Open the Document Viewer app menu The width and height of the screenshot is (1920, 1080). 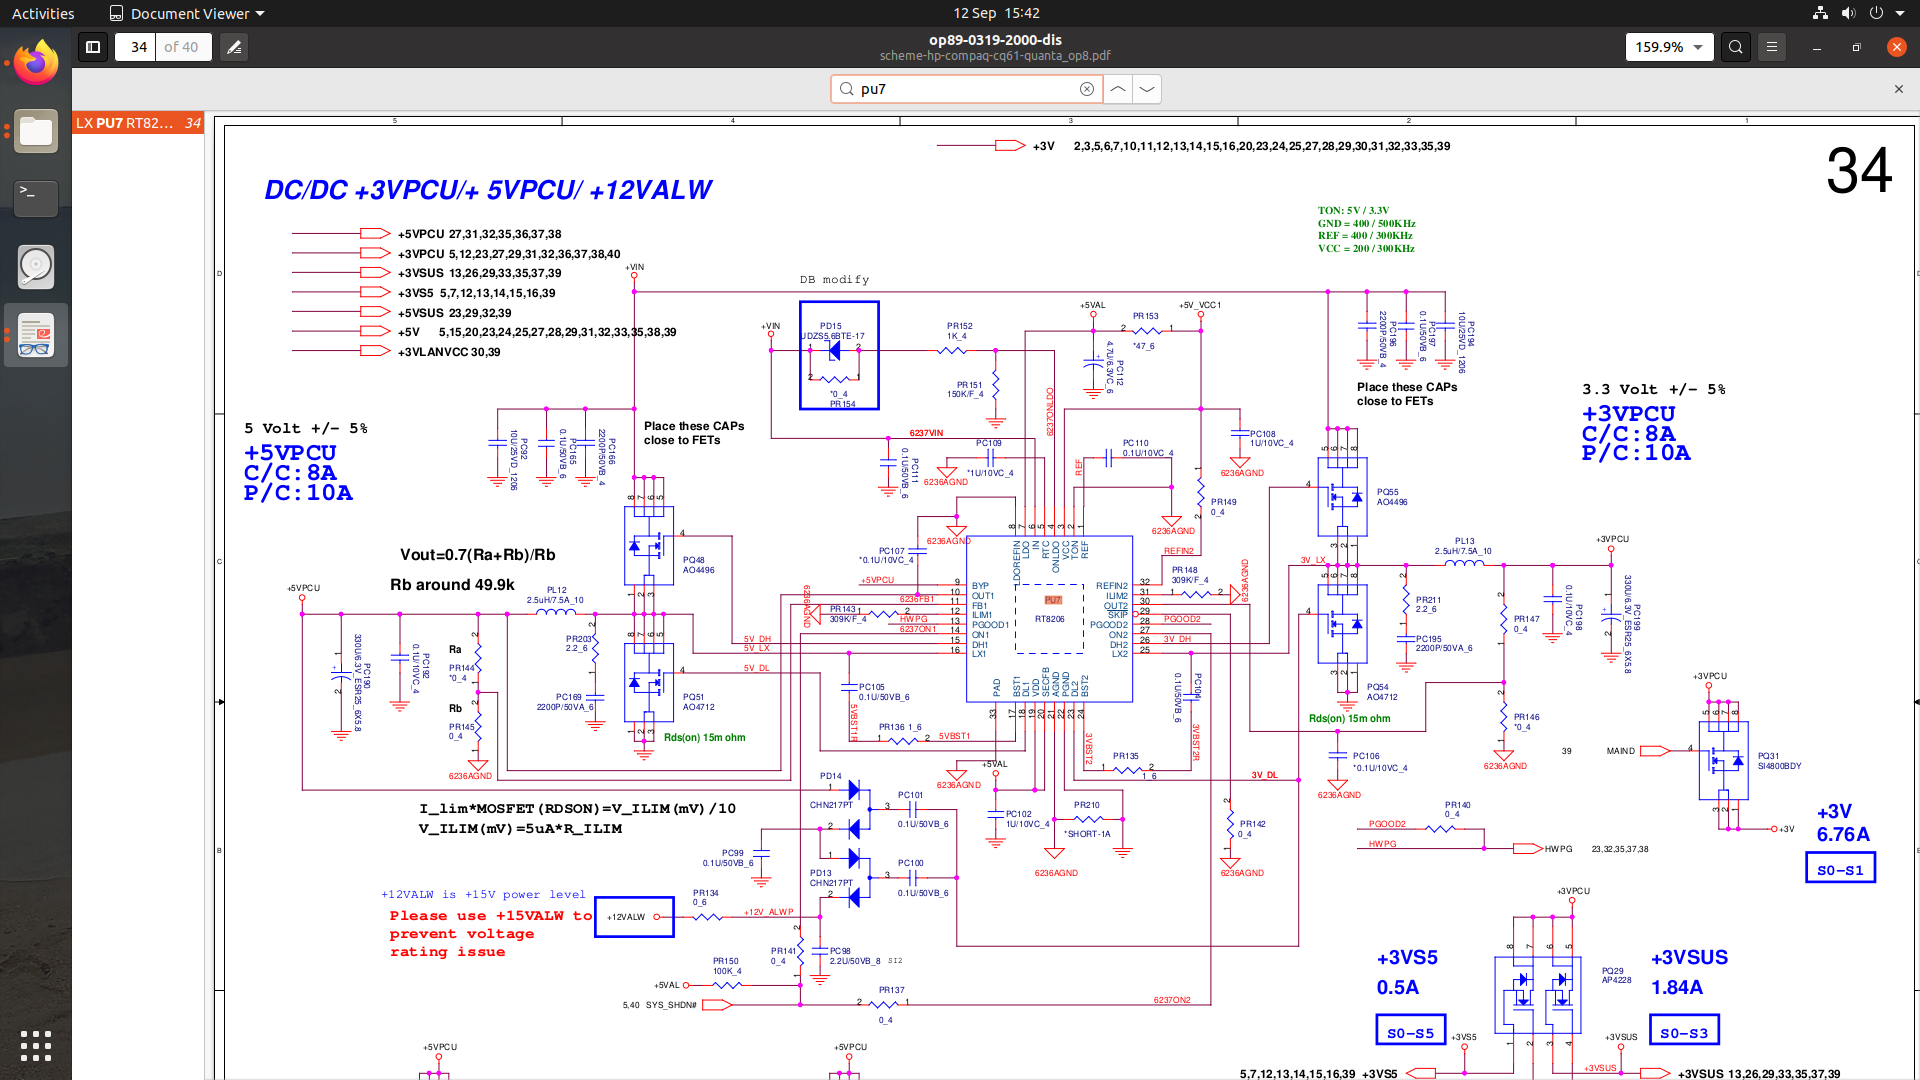pos(187,13)
